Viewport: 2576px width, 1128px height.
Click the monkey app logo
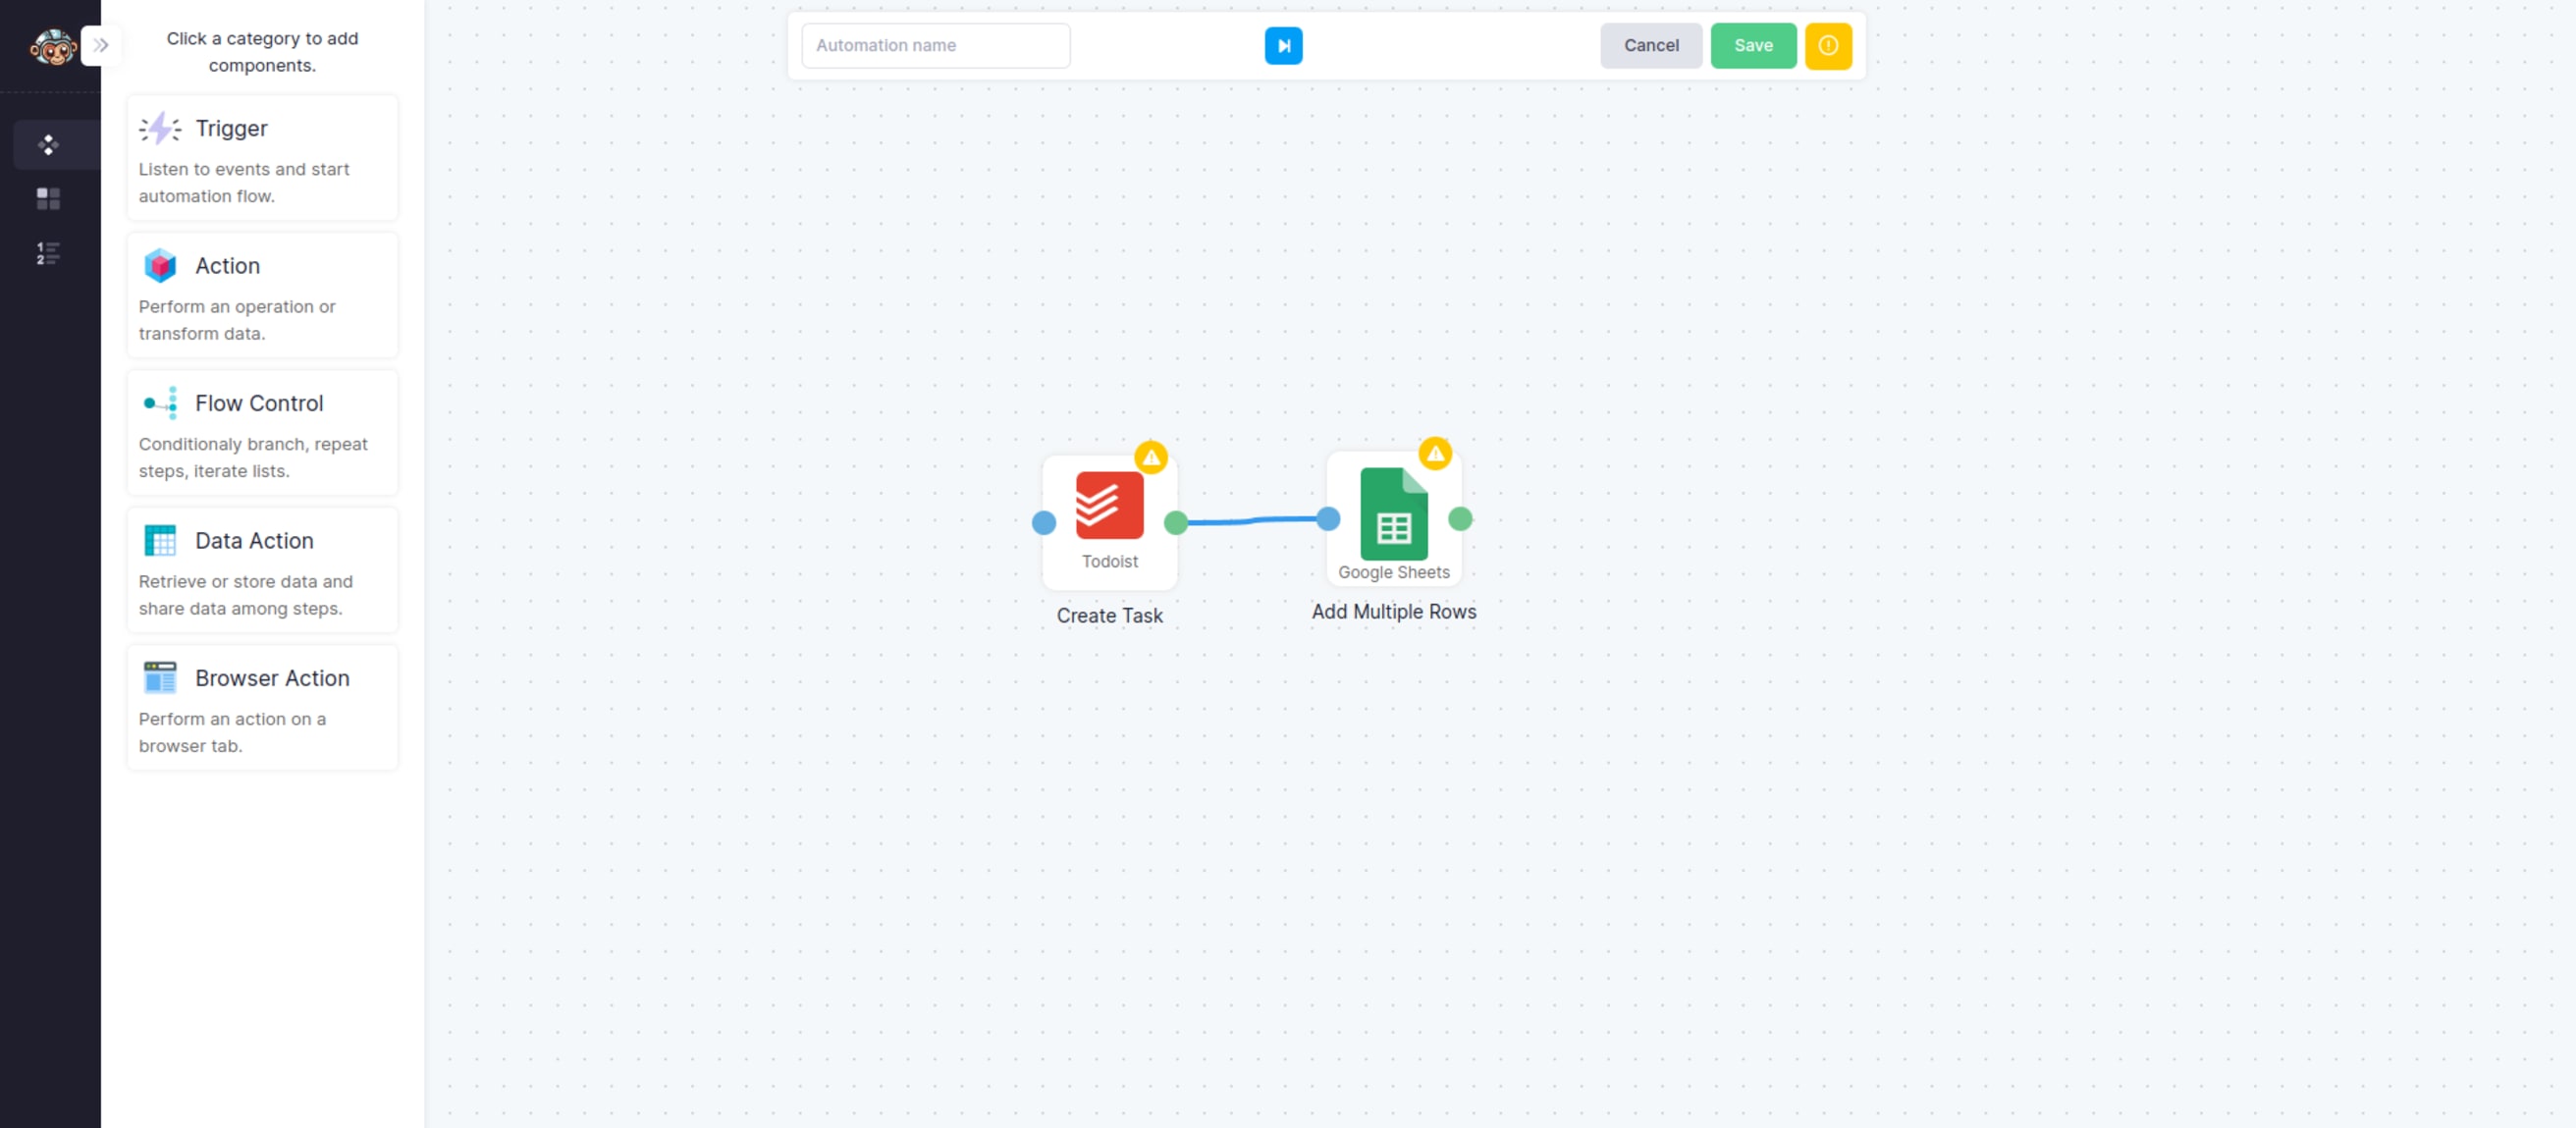click(x=54, y=46)
